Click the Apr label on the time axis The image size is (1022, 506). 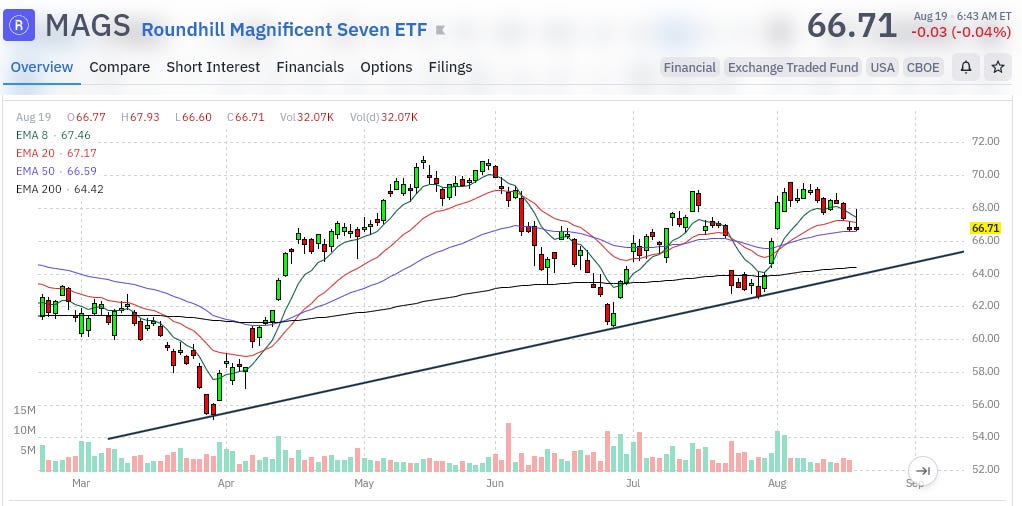coord(226,484)
